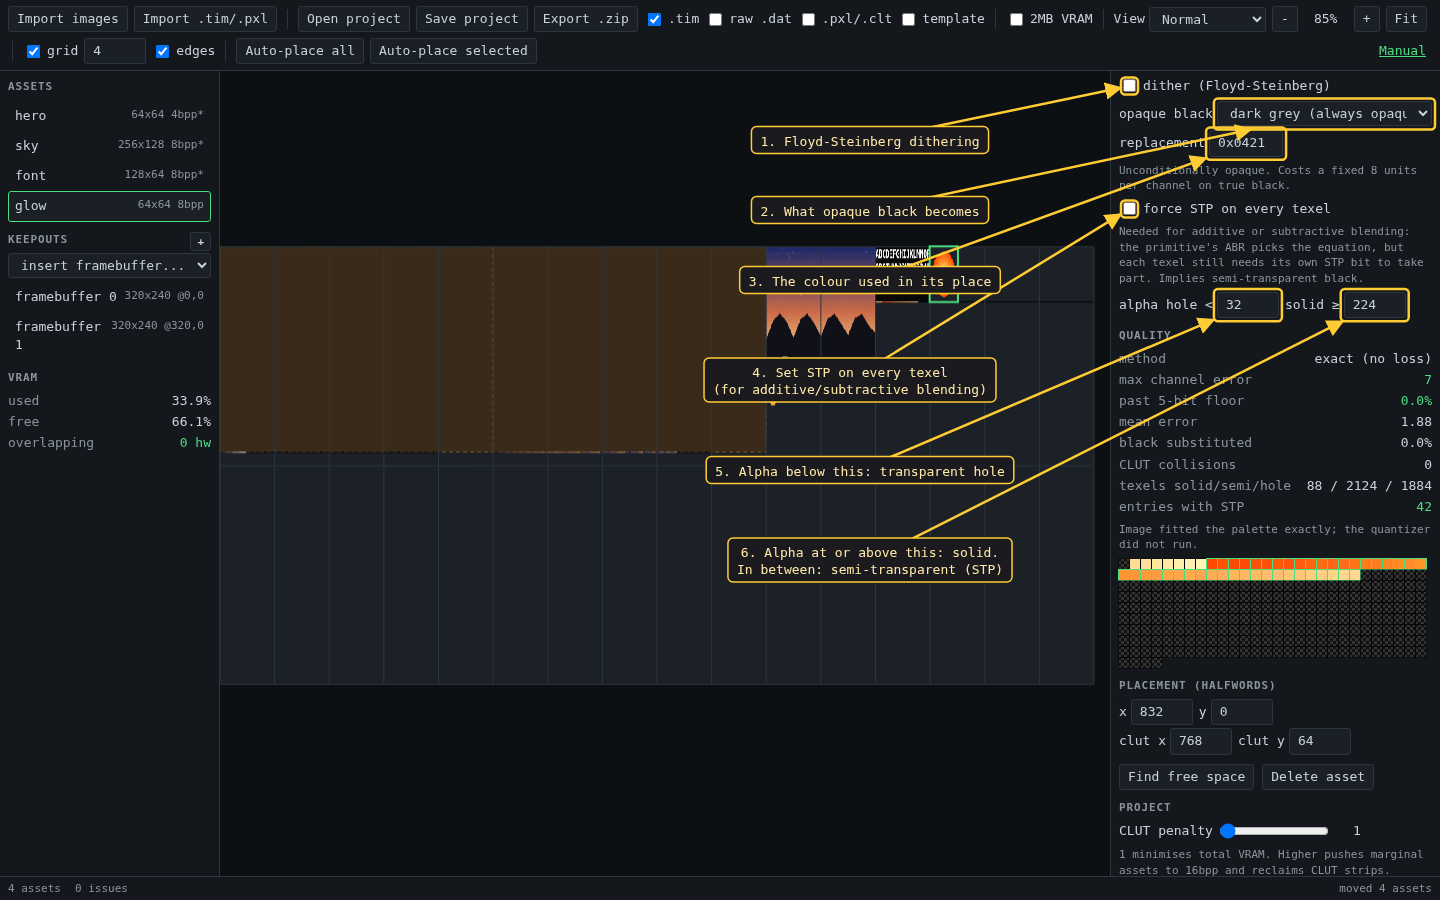Select the hero asset row
1440x900 pixels.
point(110,116)
